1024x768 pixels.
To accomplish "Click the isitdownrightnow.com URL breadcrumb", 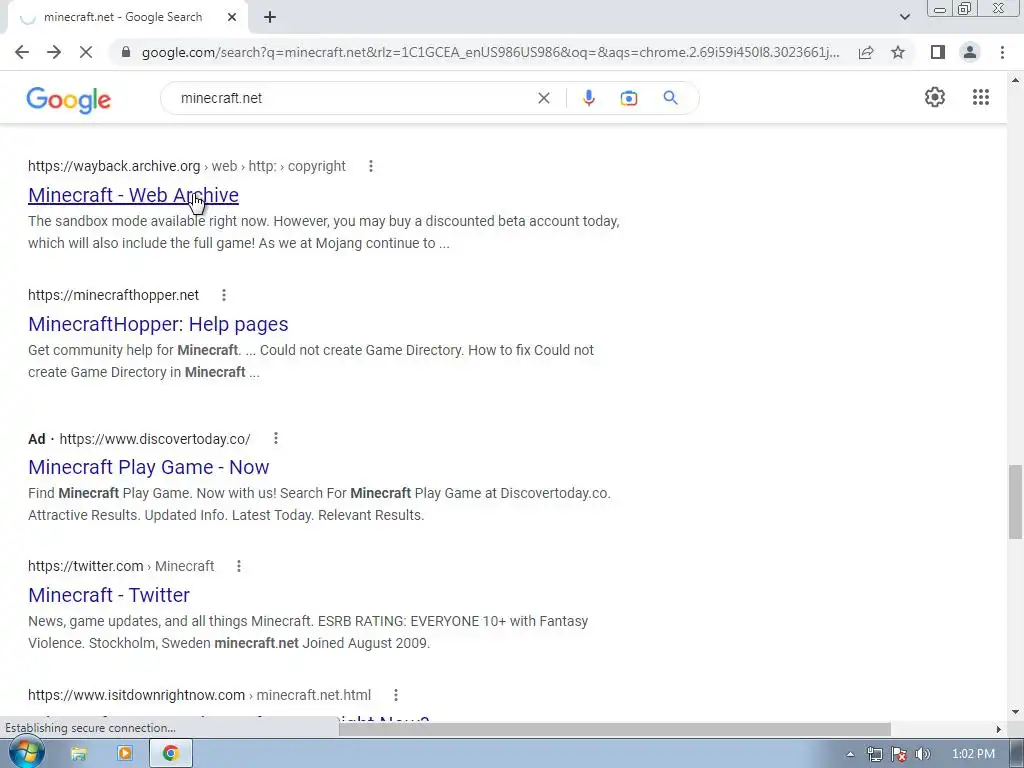I will click(199, 695).
